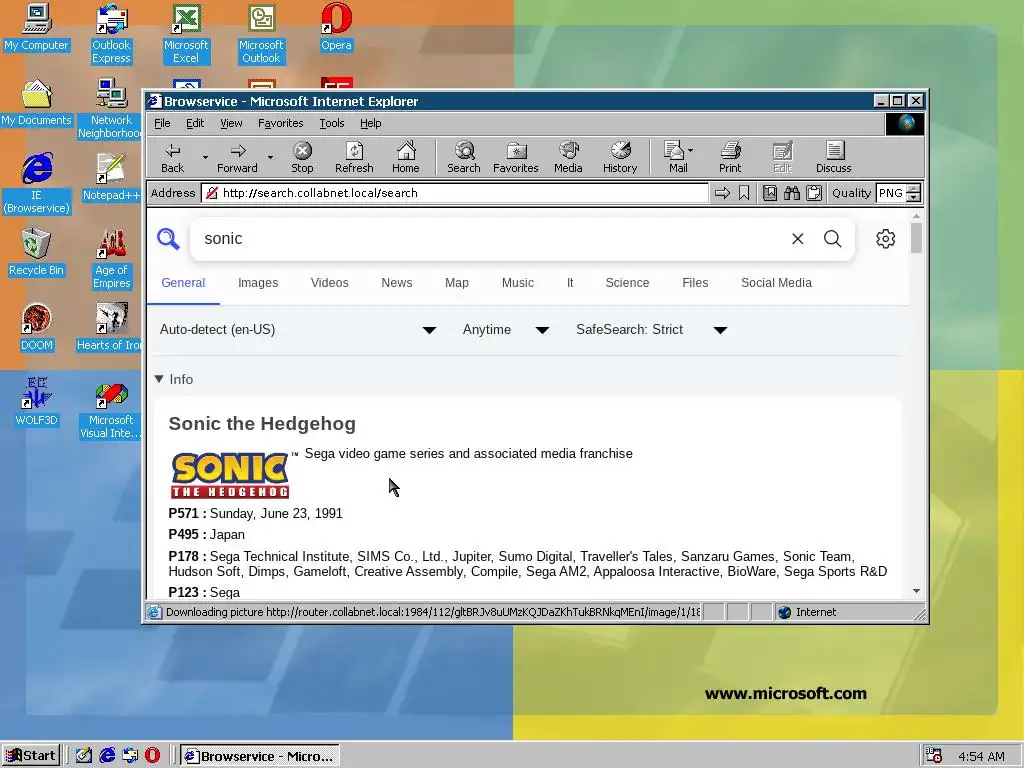
Task: Select the Opera desktop shortcut
Action: coord(336,27)
